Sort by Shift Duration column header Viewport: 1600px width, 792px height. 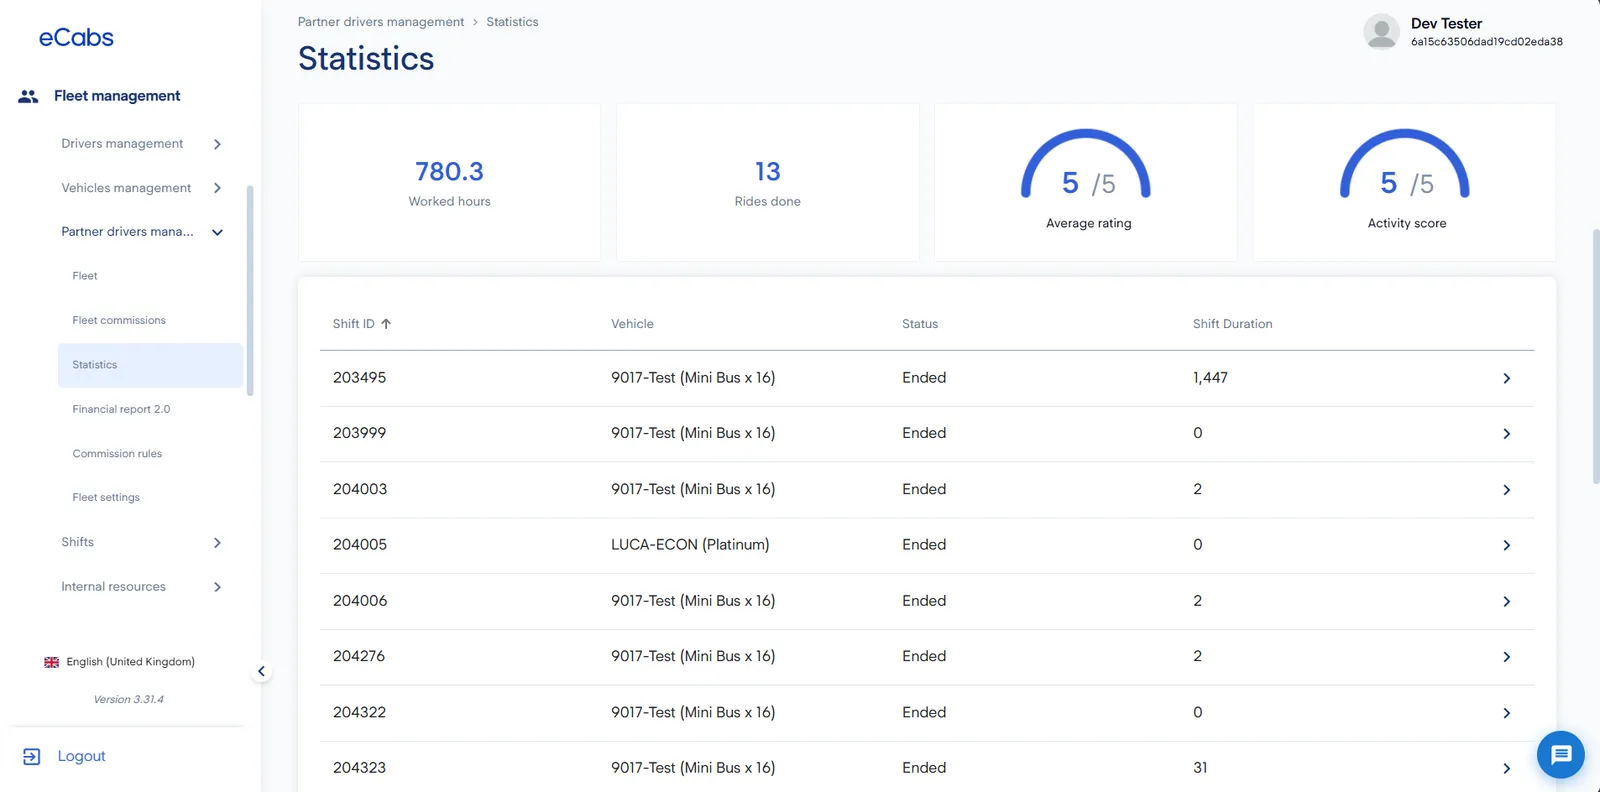(x=1232, y=324)
